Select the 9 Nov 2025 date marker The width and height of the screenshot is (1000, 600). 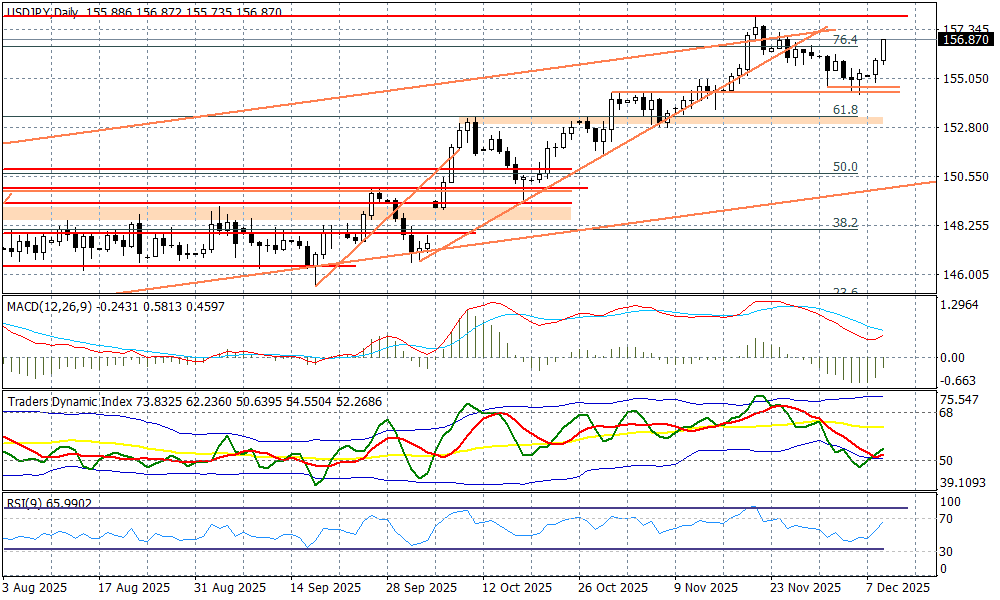tap(705, 587)
